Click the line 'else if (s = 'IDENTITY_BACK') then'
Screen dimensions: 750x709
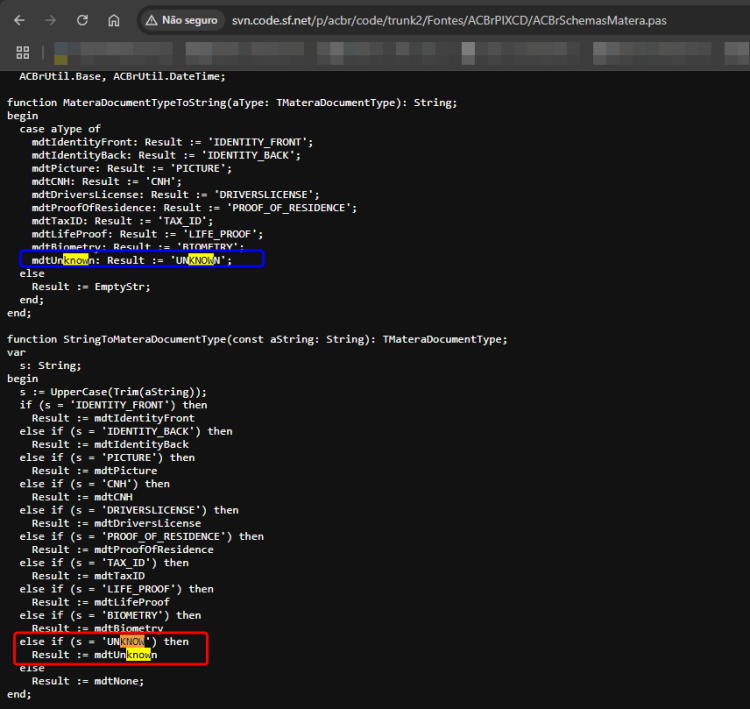[x=126, y=432]
